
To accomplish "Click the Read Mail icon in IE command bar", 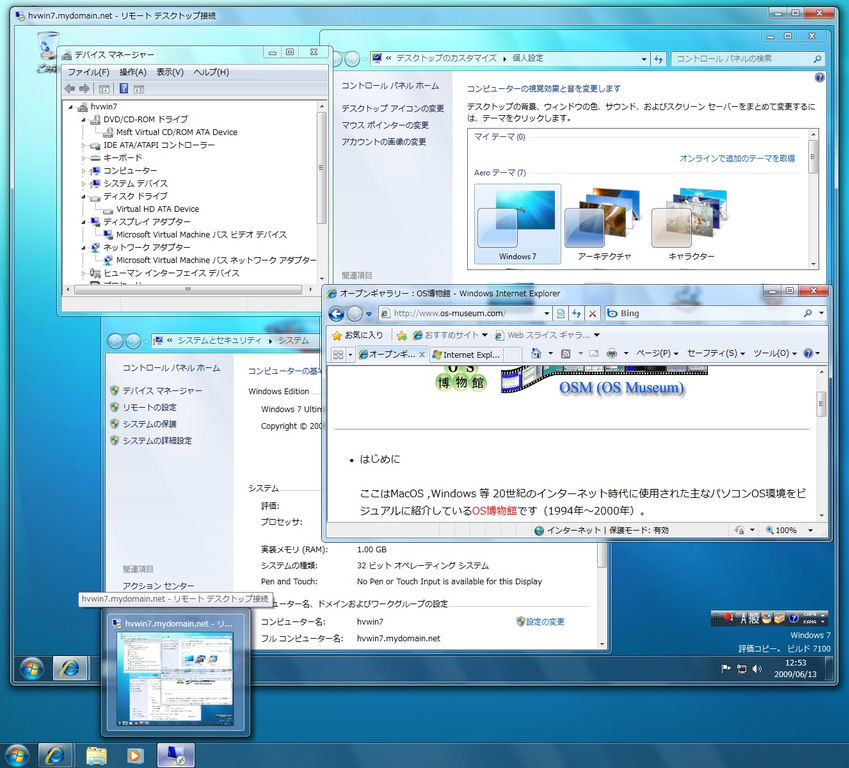I will (594, 354).
